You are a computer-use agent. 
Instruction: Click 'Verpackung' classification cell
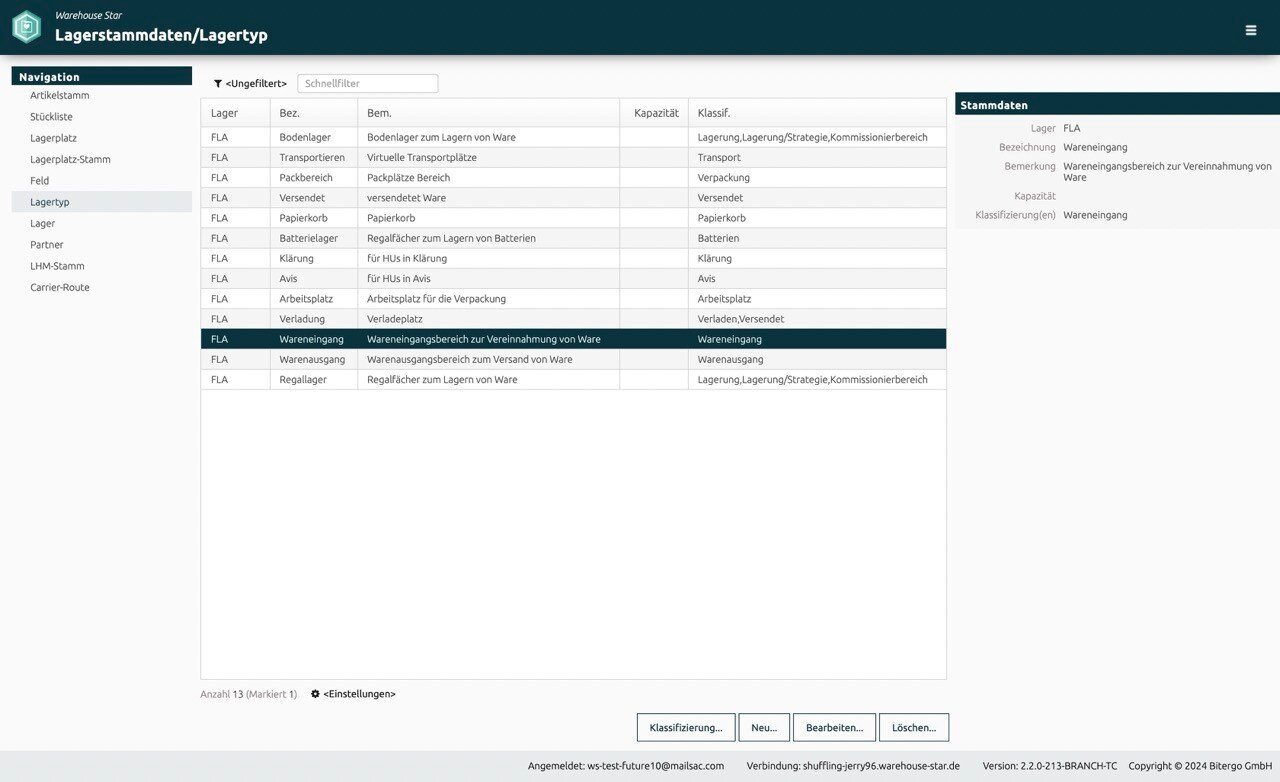tap(817, 178)
